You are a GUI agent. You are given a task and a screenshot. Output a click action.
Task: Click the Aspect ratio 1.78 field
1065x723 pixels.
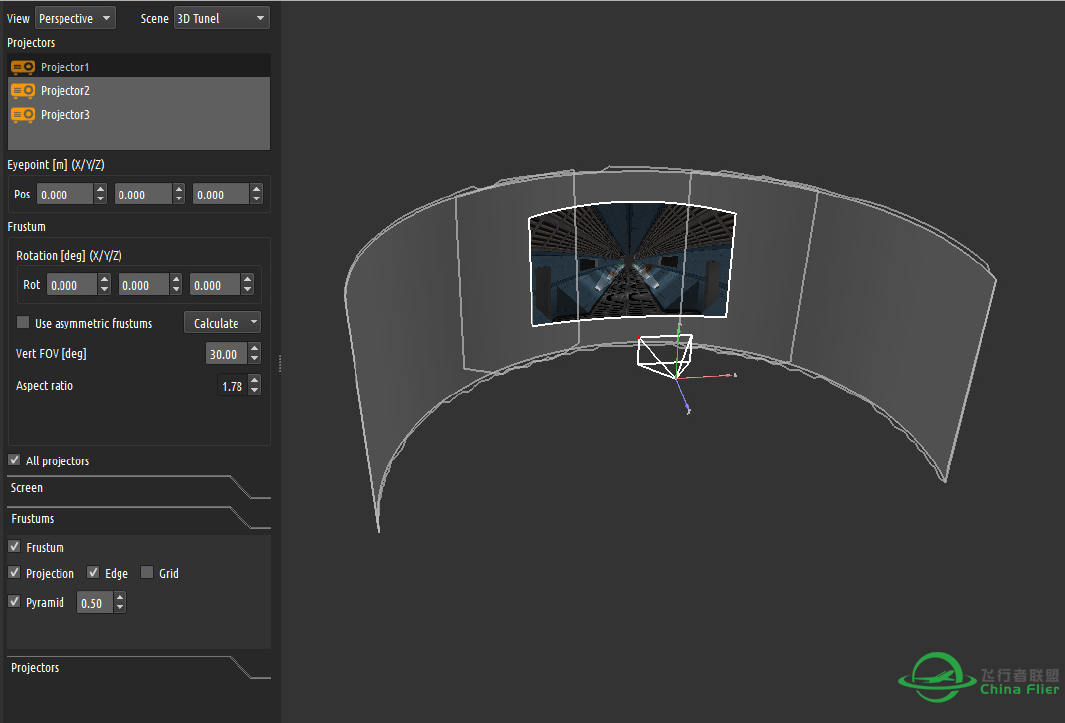point(232,386)
